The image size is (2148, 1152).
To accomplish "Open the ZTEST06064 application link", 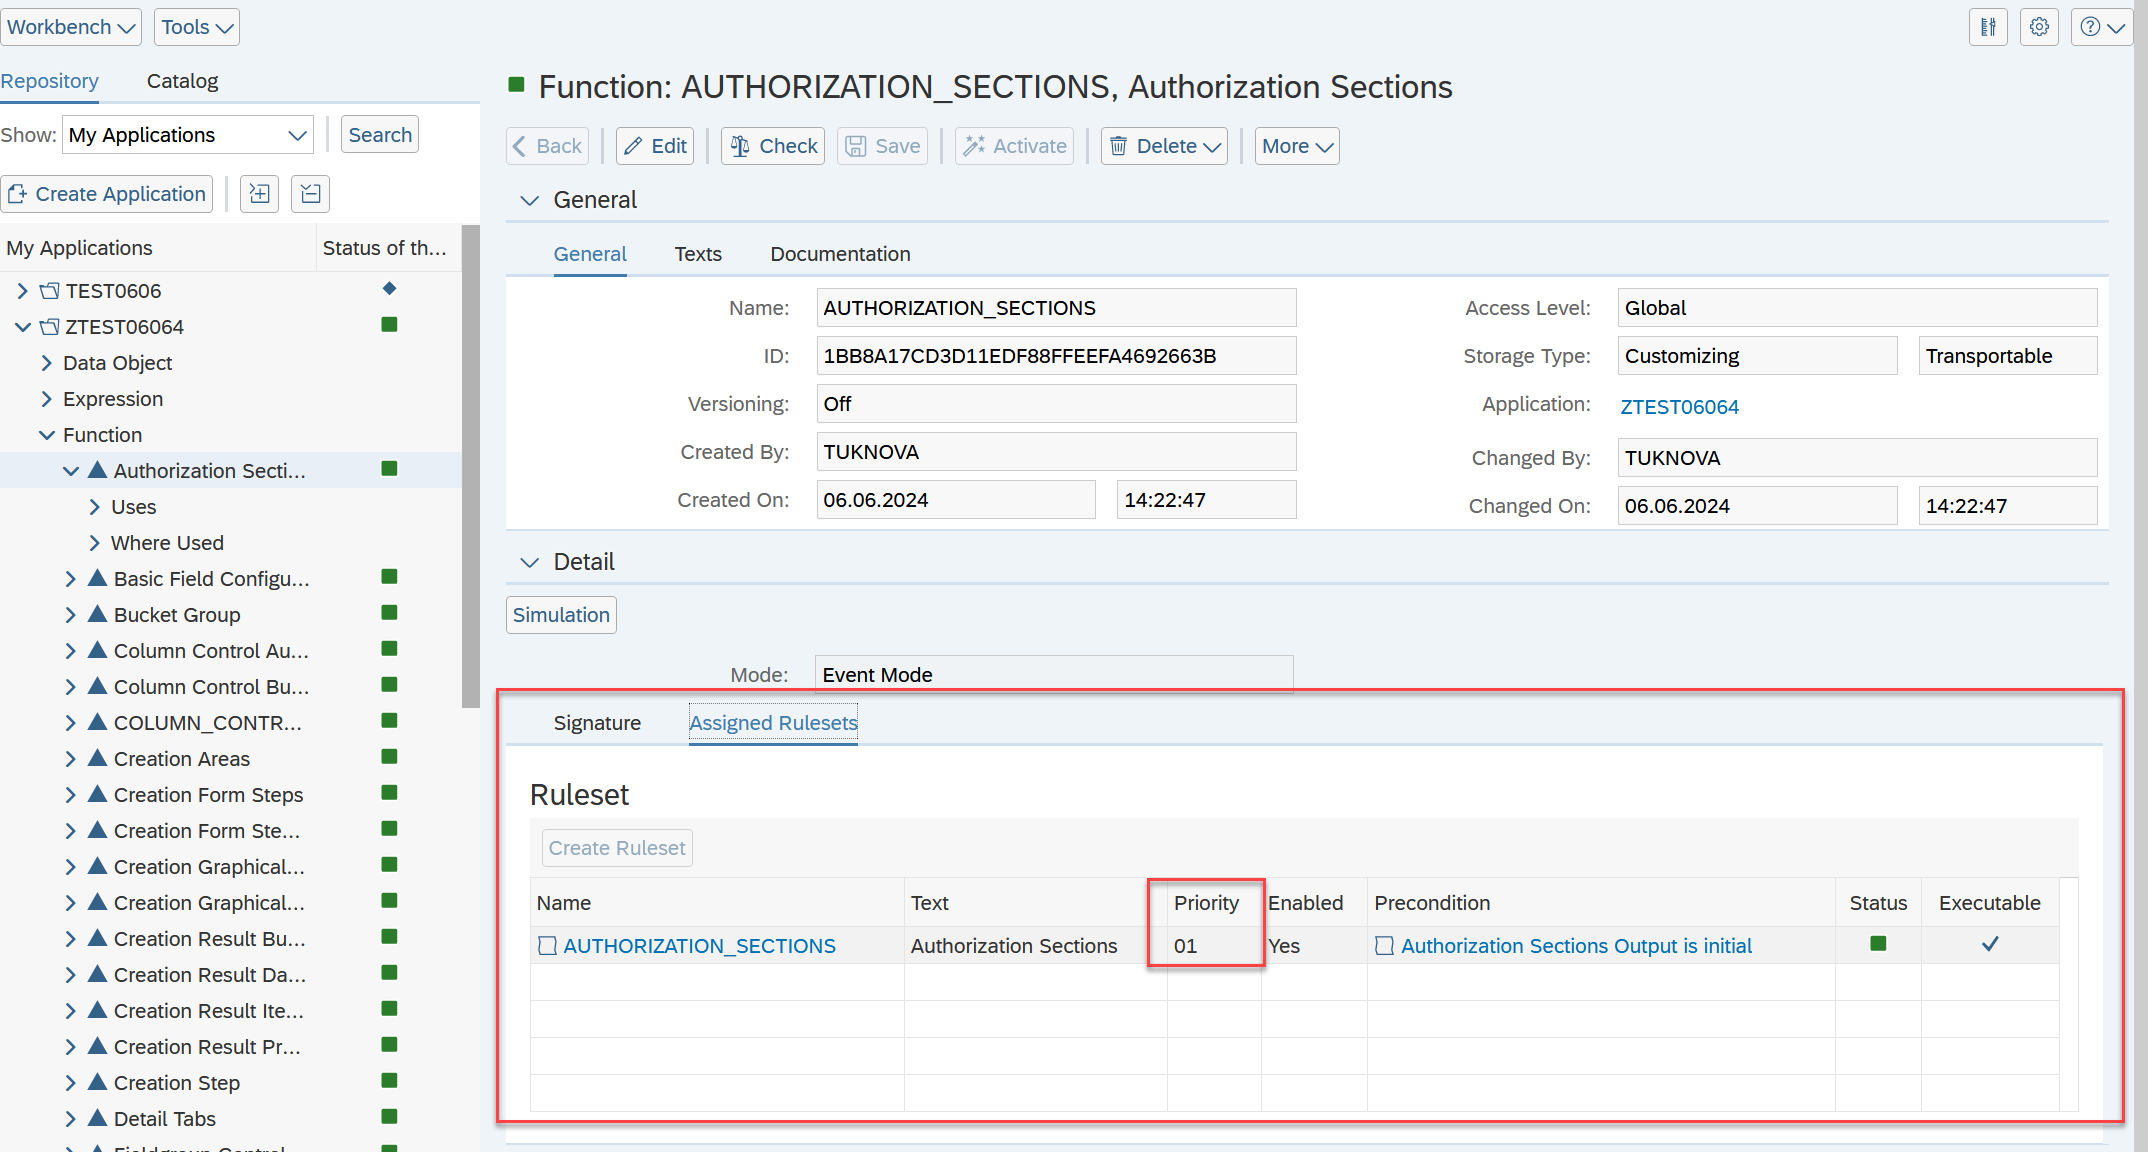I will coord(1679,407).
